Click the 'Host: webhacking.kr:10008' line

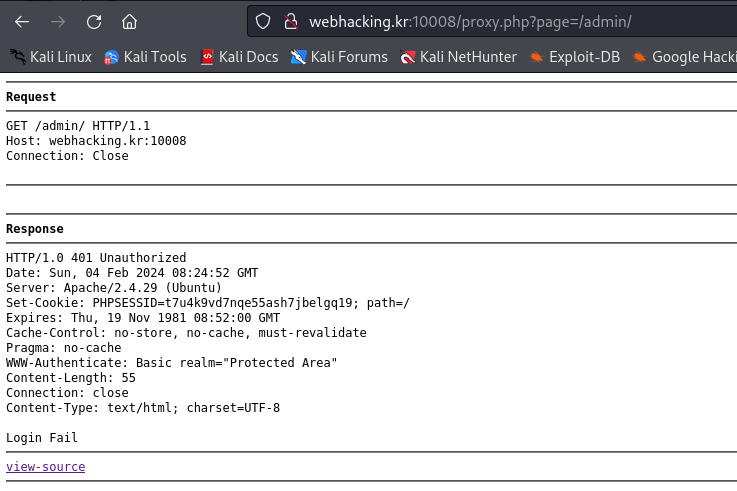pos(96,141)
